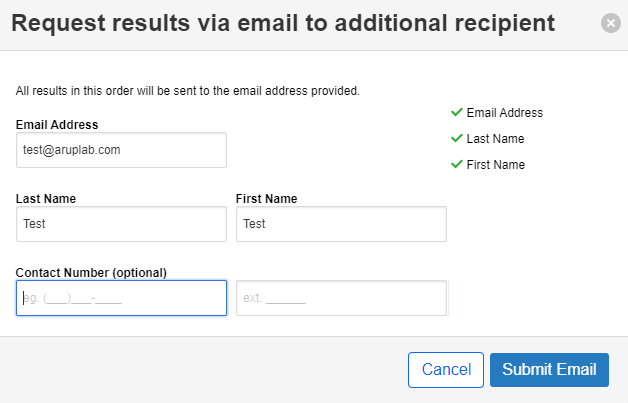Focus the Contact Number phone field

coord(121,298)
